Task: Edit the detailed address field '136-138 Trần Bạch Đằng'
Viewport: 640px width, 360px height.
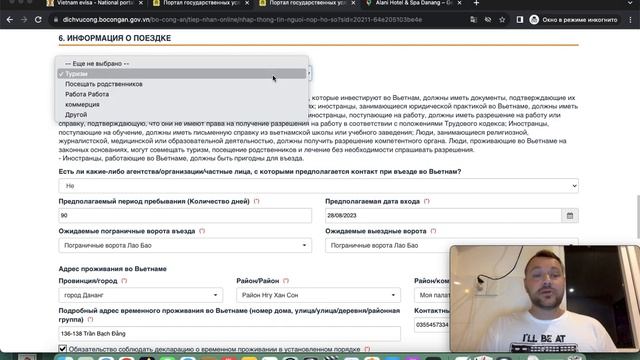Action: point(229,333)
